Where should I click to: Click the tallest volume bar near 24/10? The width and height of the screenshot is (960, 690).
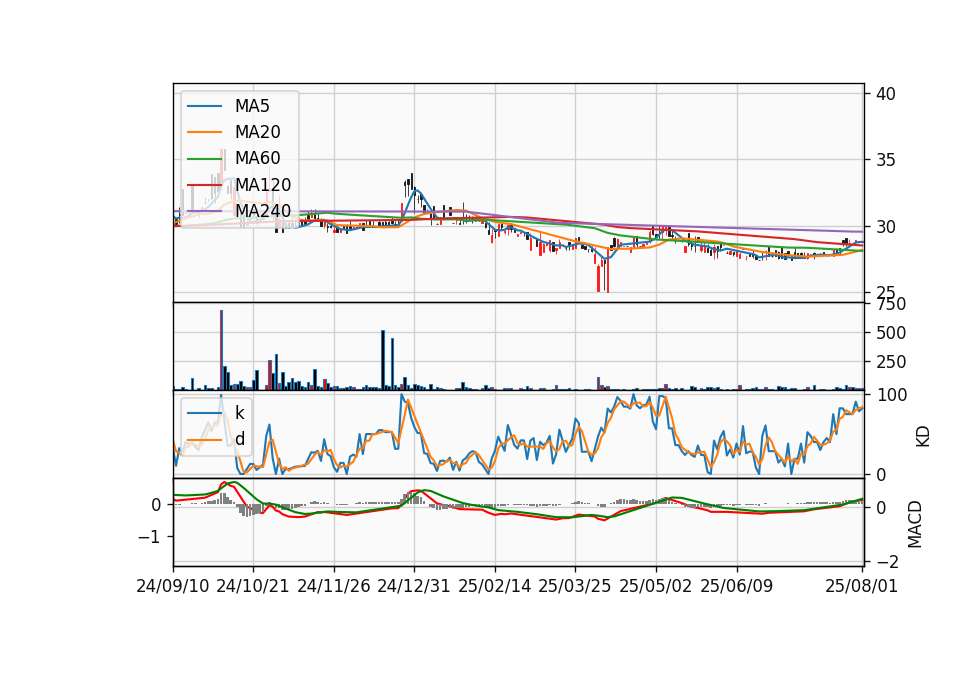click(221, 350)
